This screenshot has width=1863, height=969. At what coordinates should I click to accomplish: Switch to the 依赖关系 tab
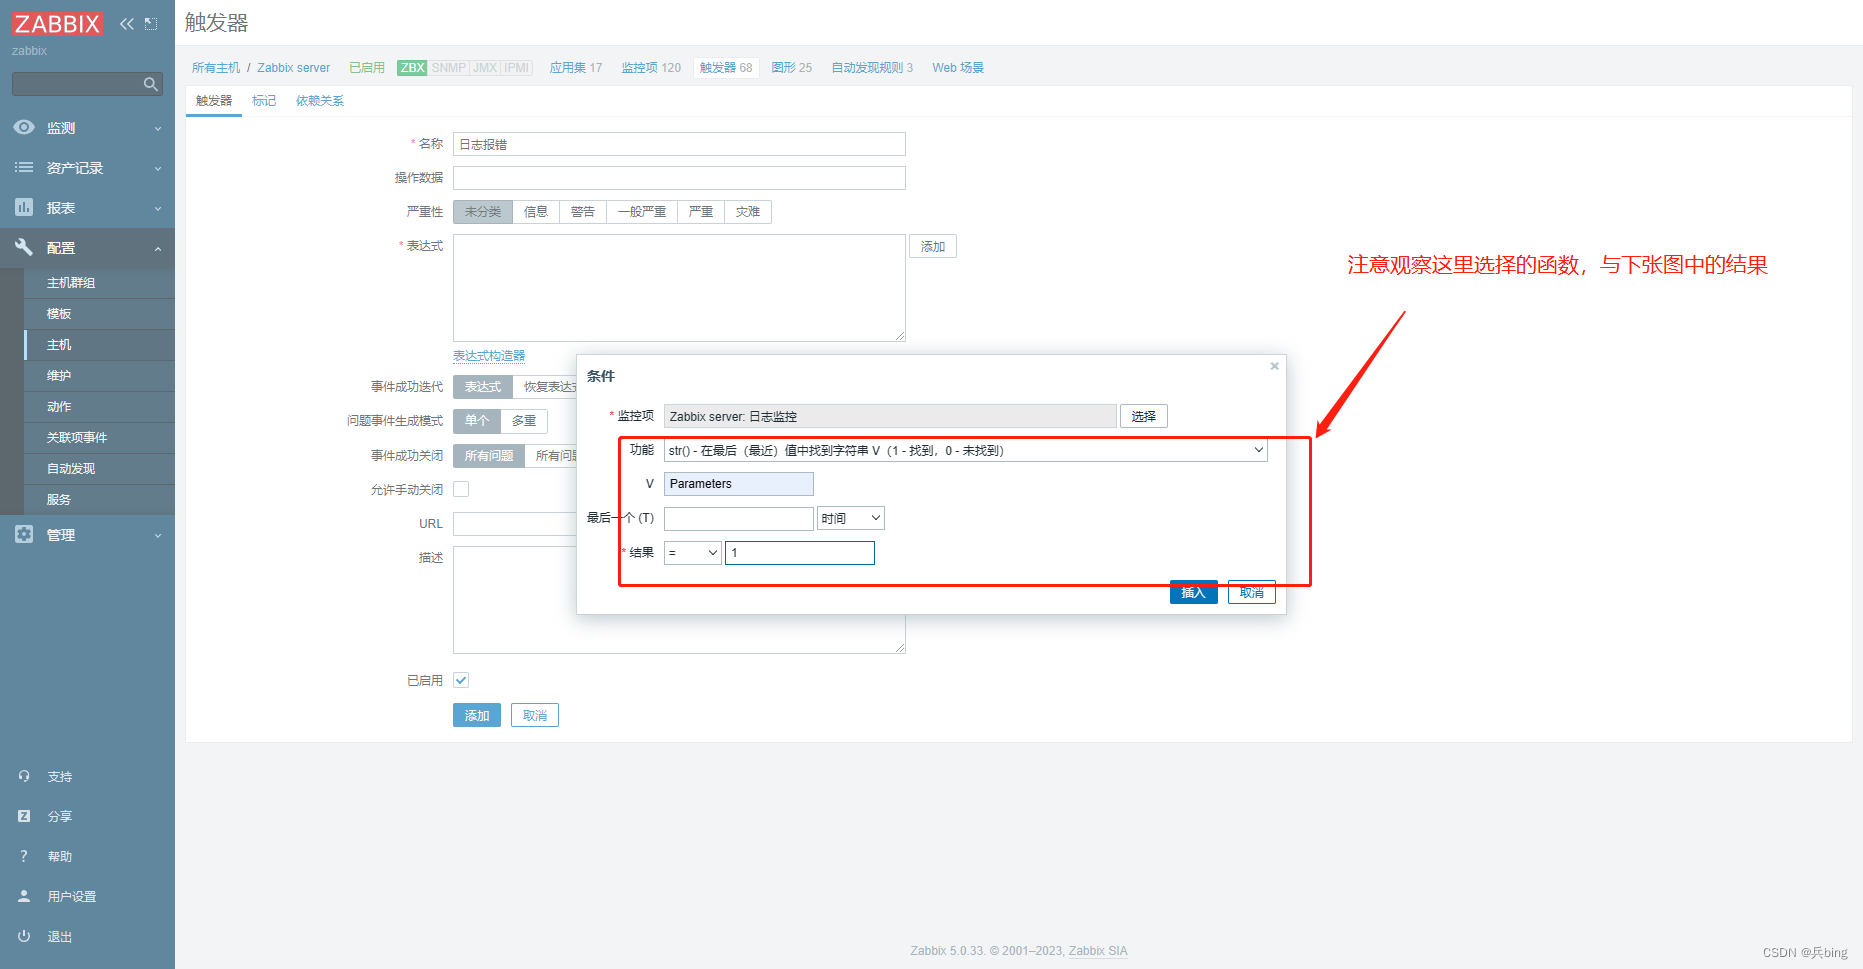[320, 101]
